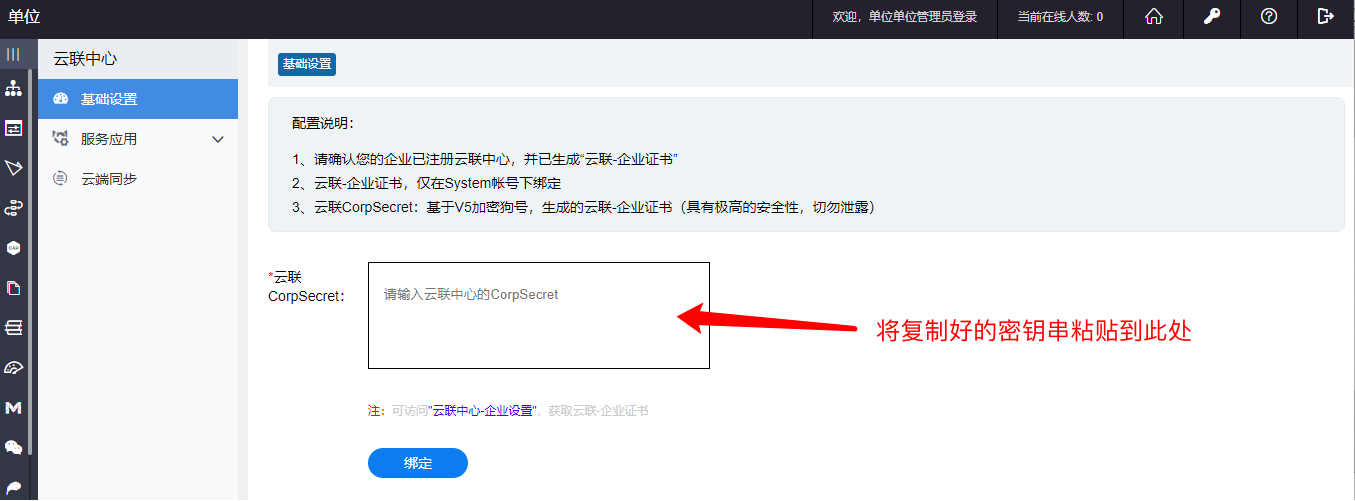Toggle the sidebar collapse bars icon
Image resolution: width=1355 pixels, height=501 pixels.
(x=13, y=54)
